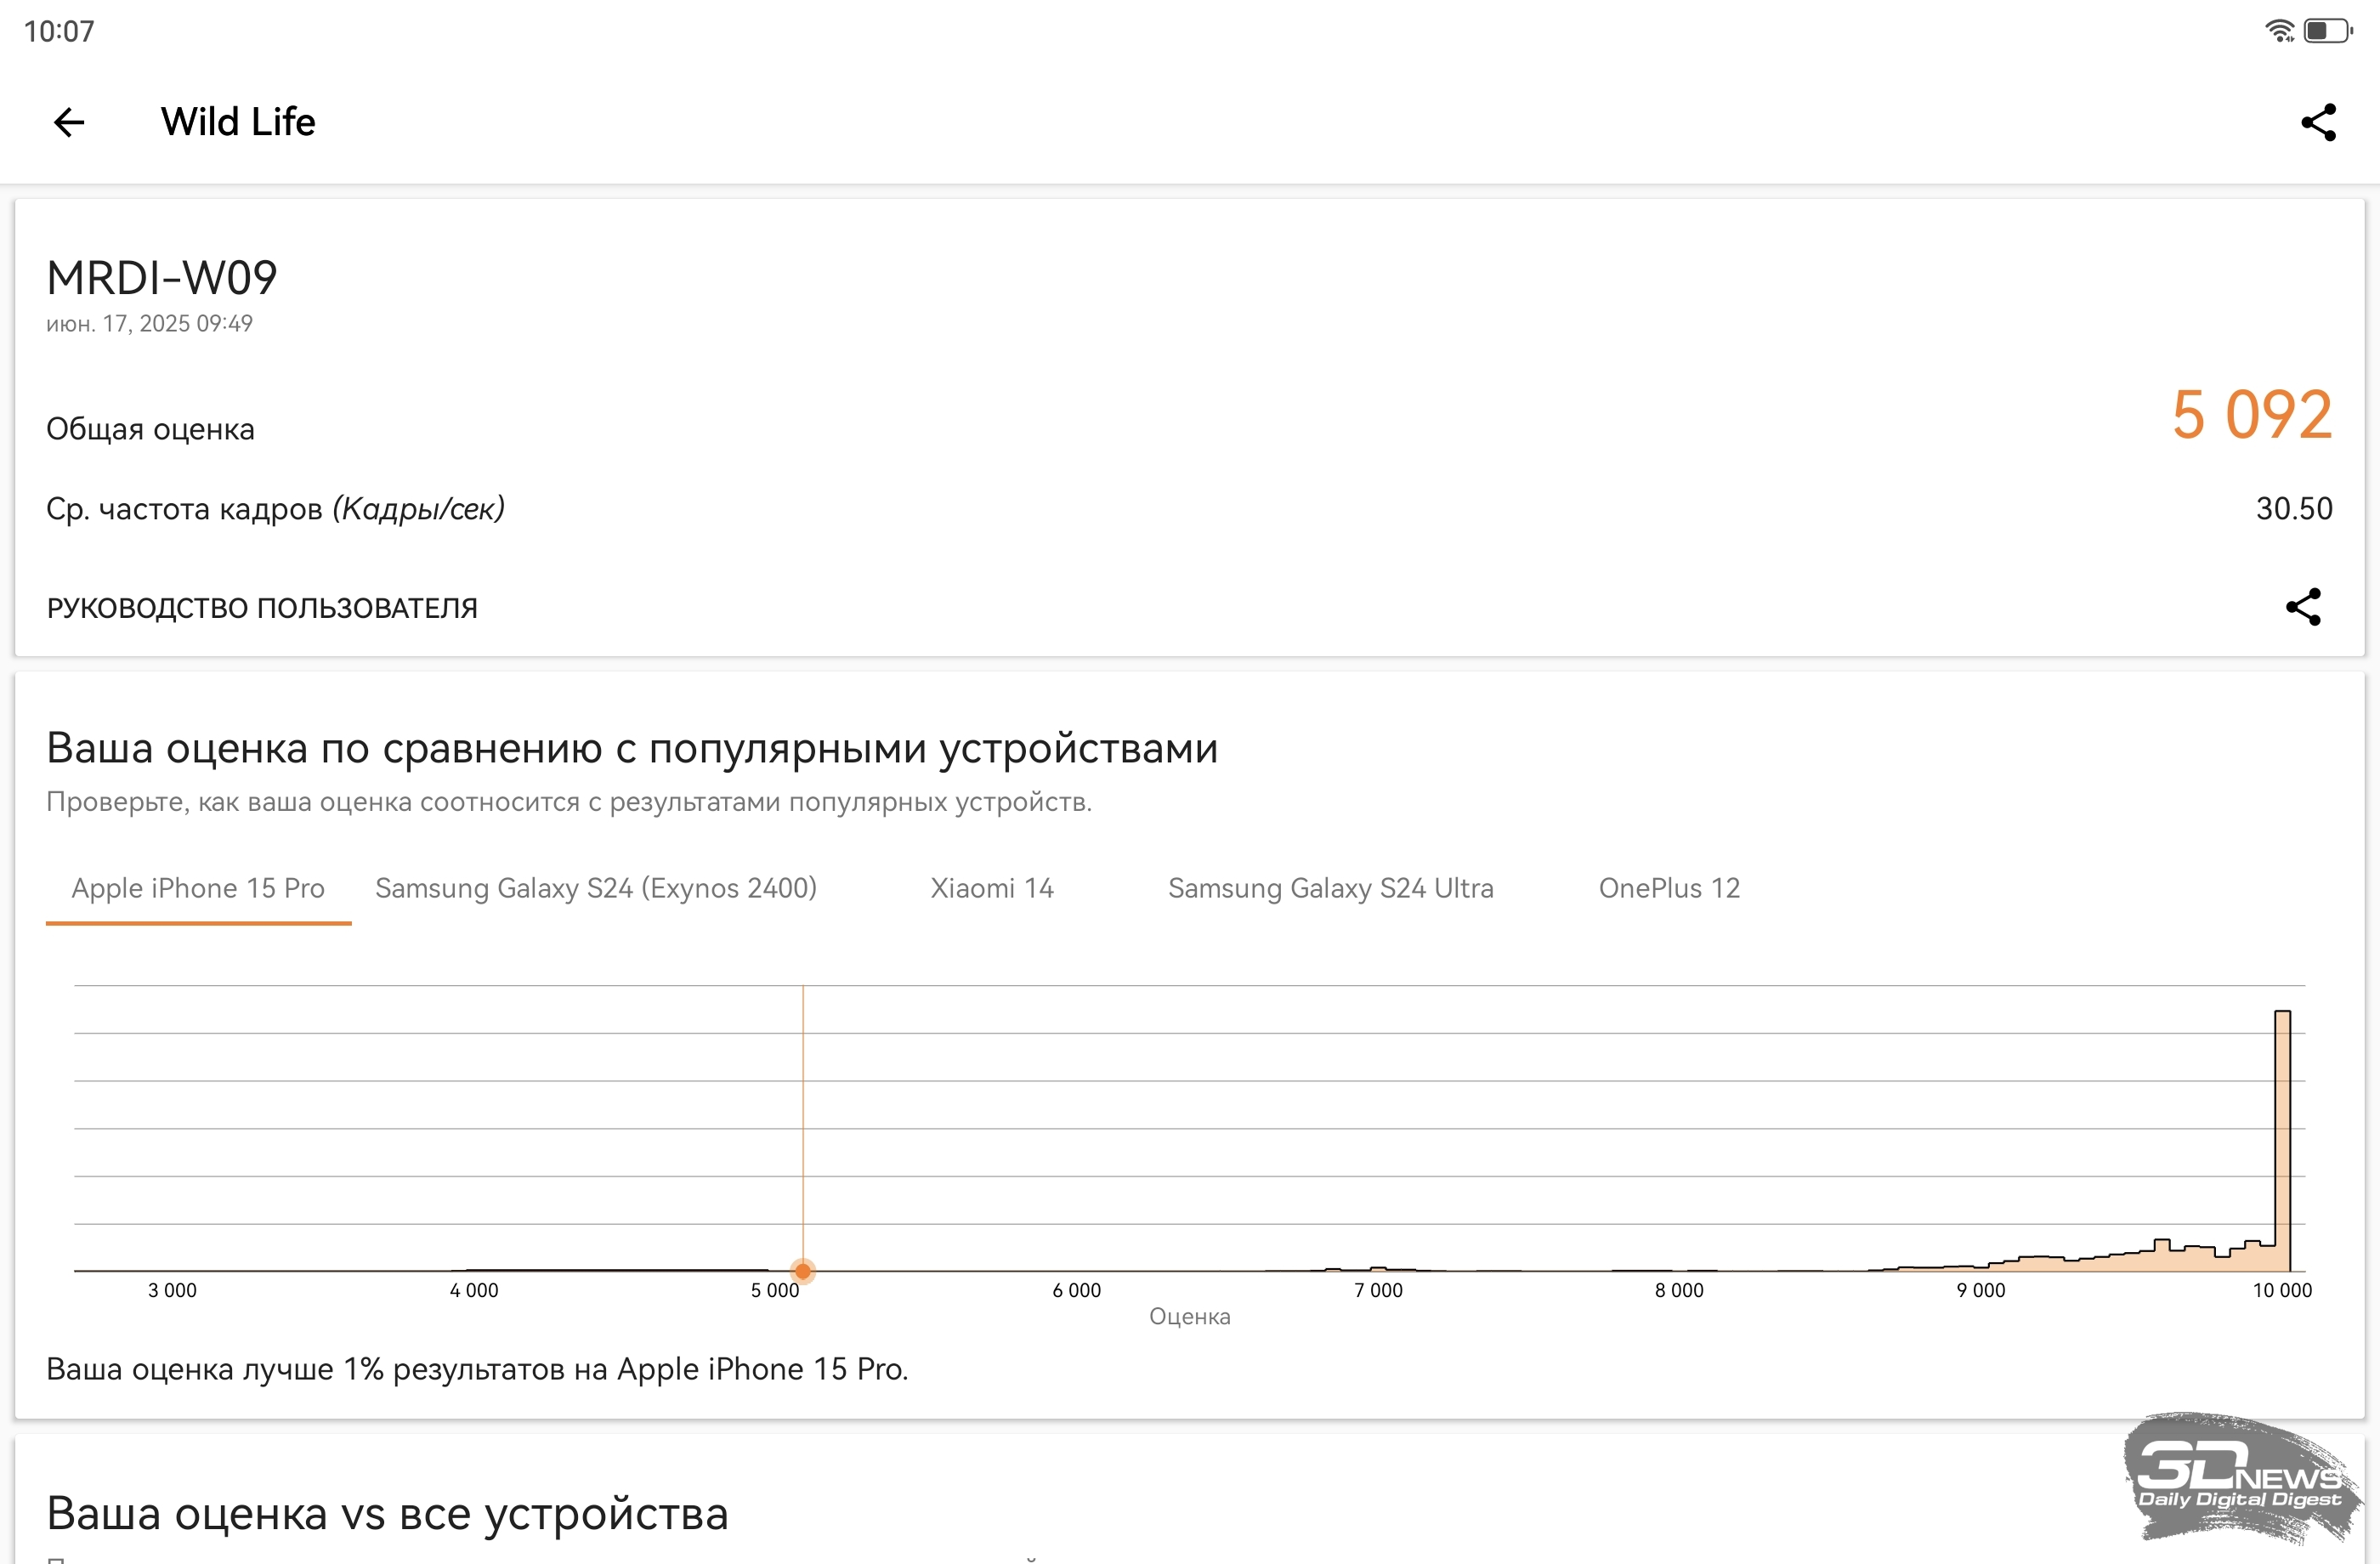The height and width of the screenshot is (1564, 2380).
Task: Tap the tall histogram bar near 10 000
Action: [x=2282, y=1140]
